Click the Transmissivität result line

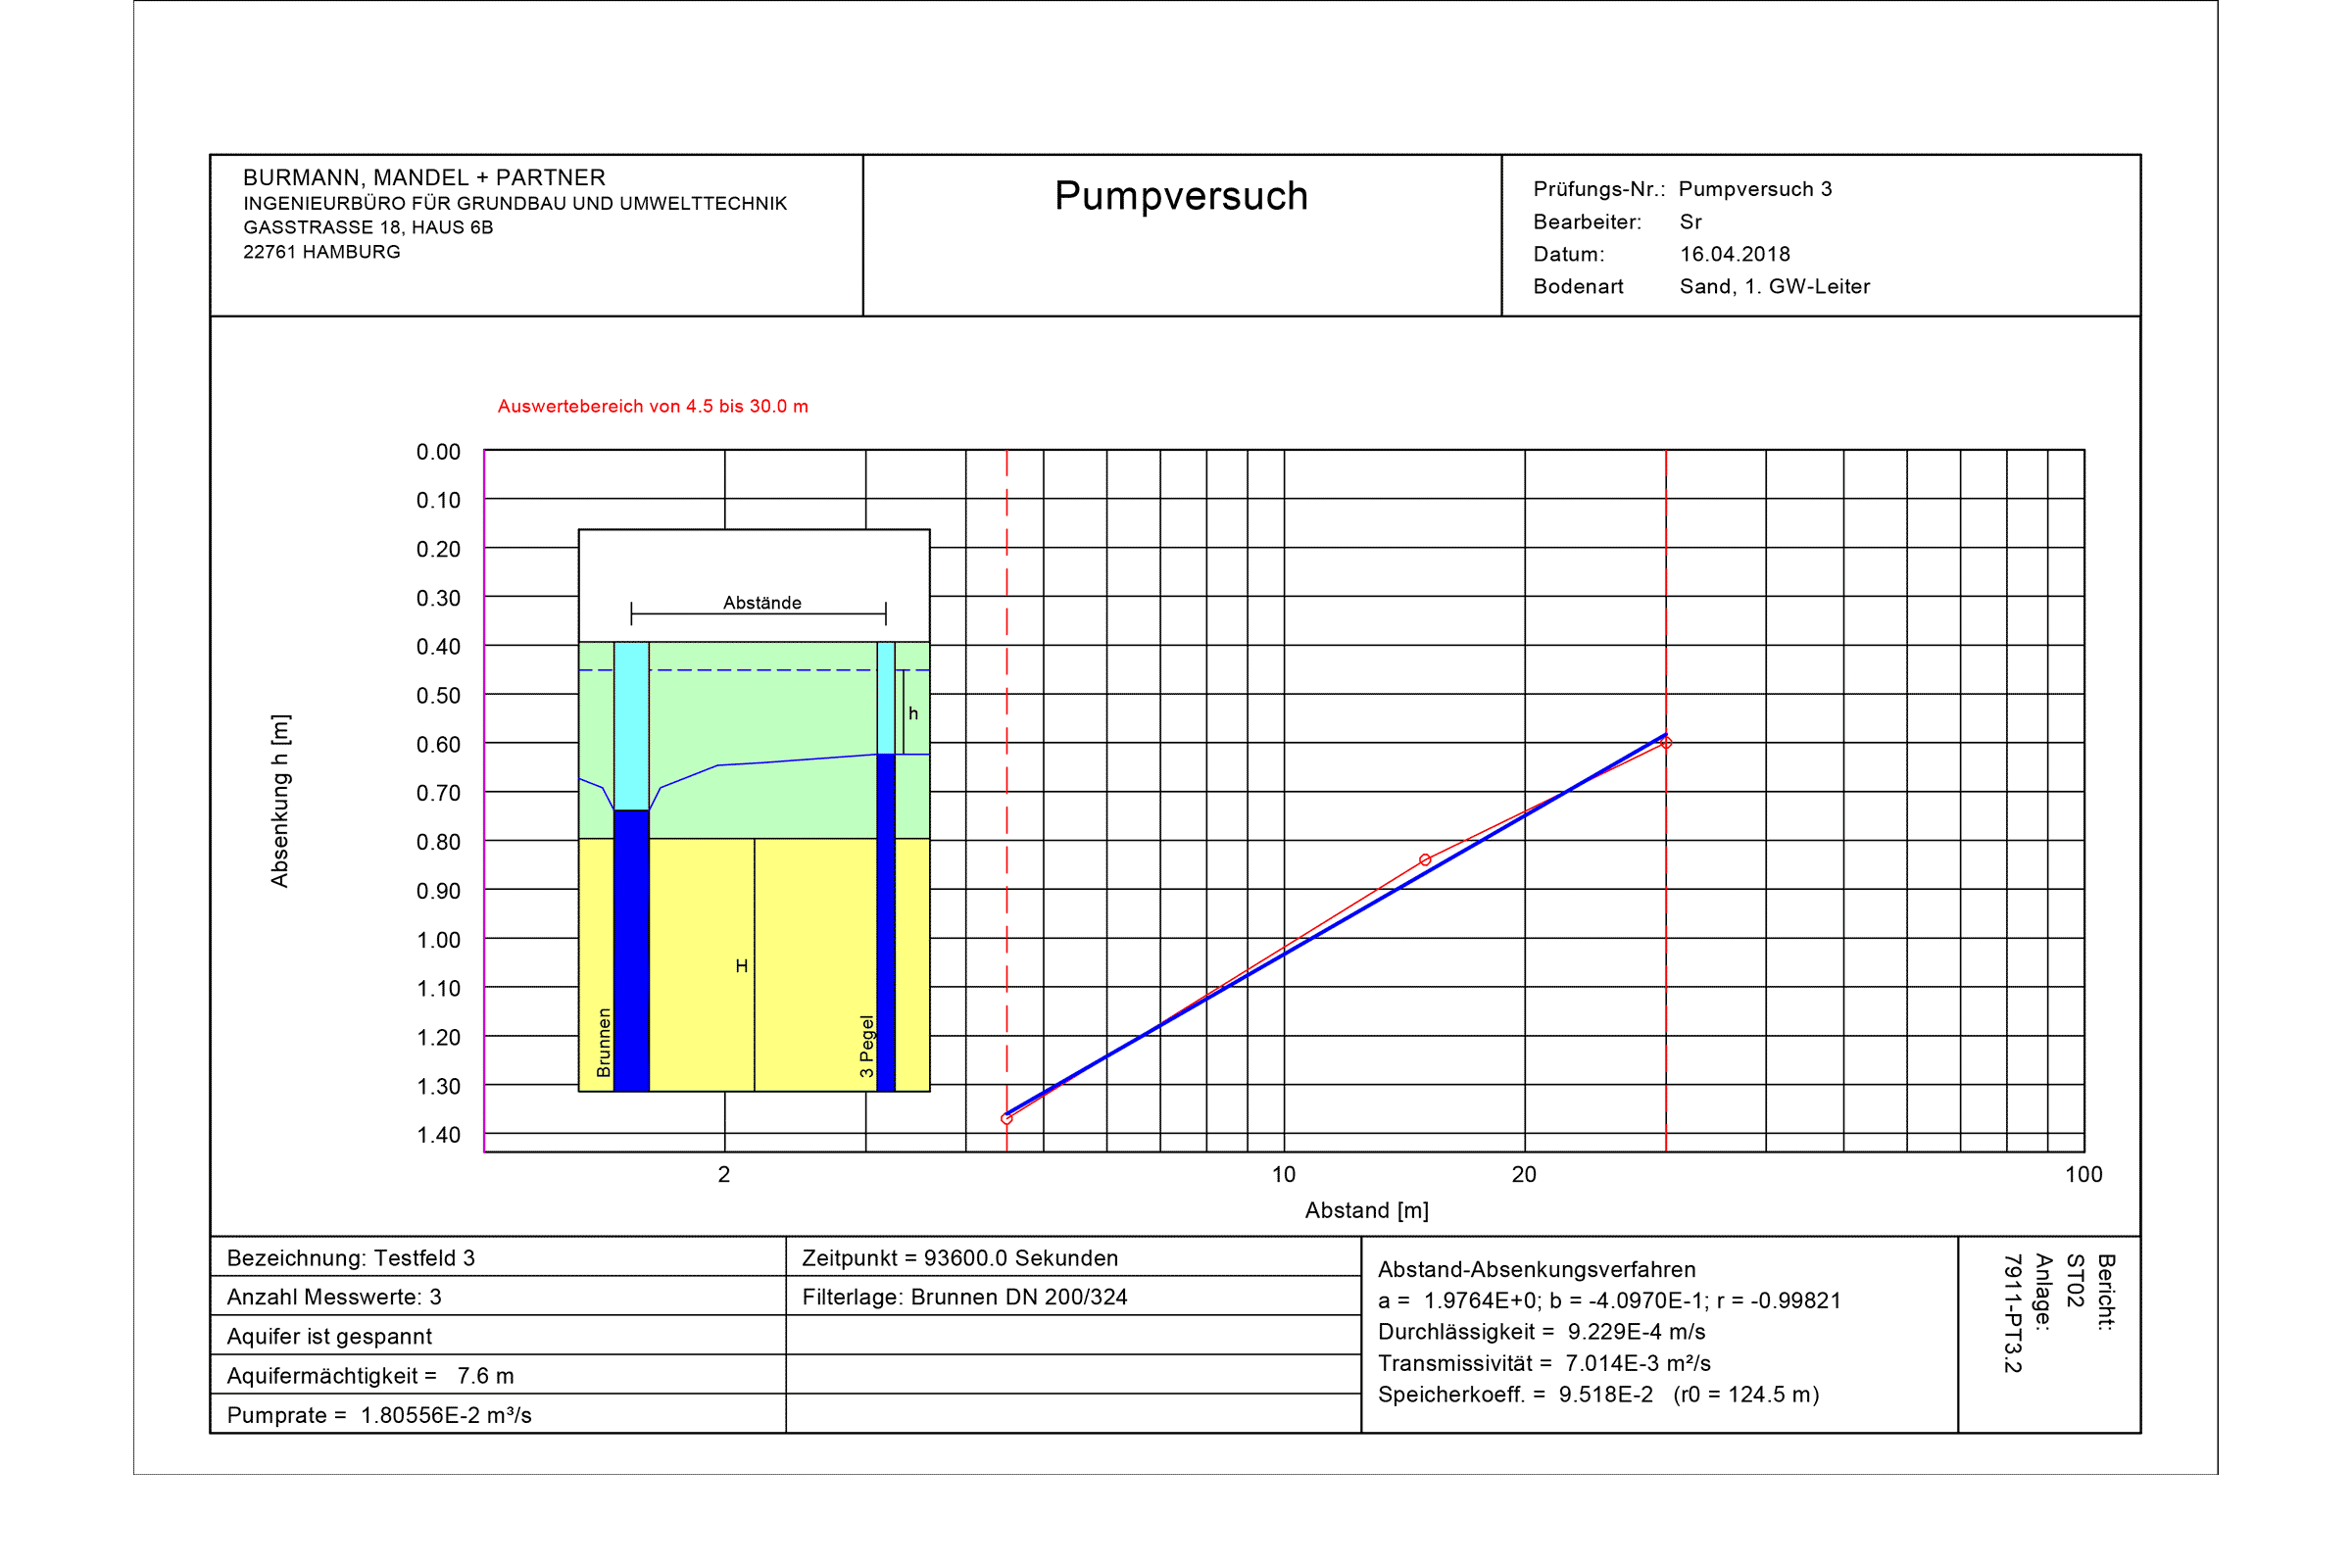[1544, 1363]
